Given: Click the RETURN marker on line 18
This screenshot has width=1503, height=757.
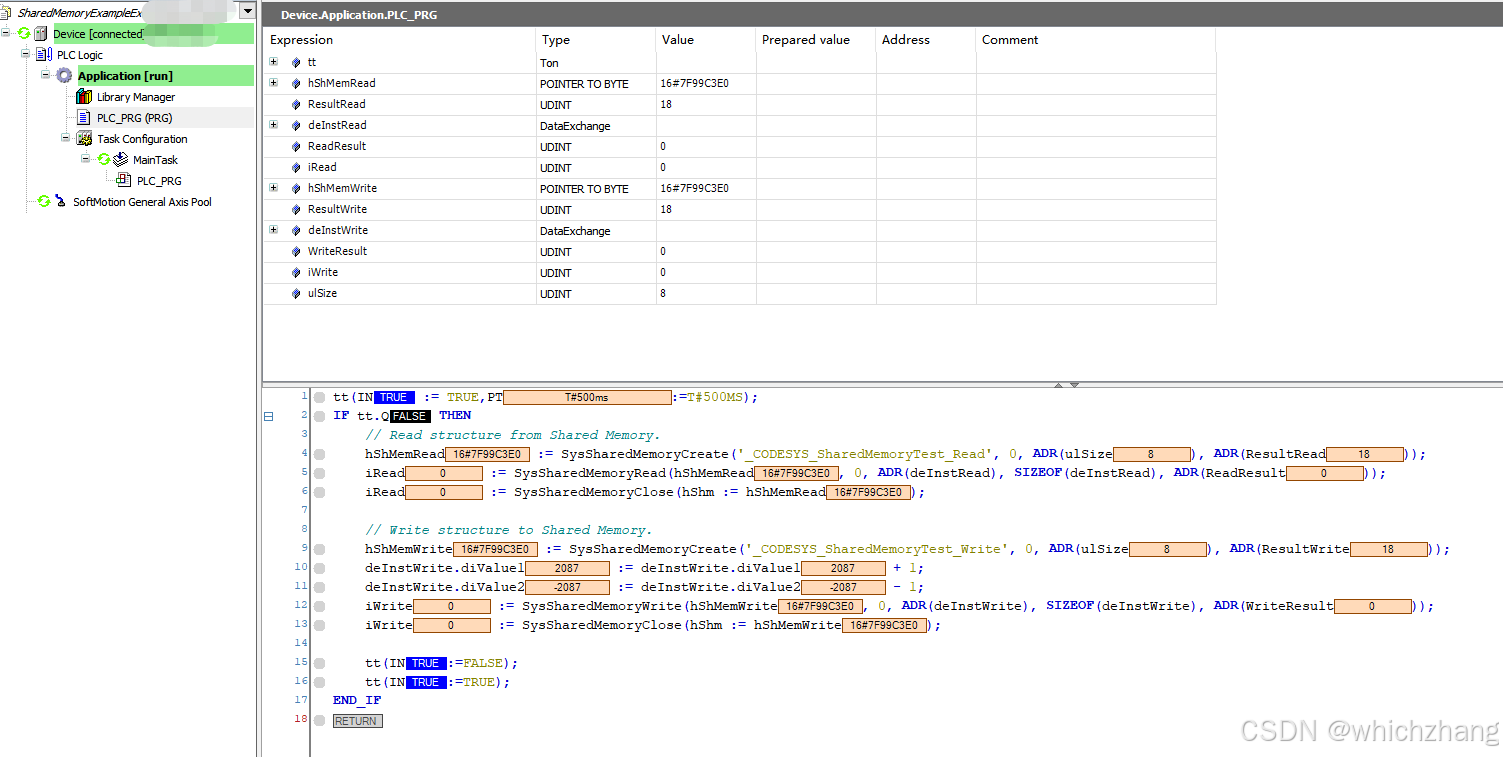Looking at the screenshot, I should (x=357, y=720).
